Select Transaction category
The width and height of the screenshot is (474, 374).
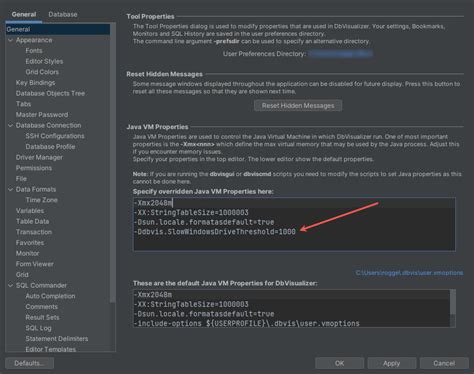click(x=34, y=232)
